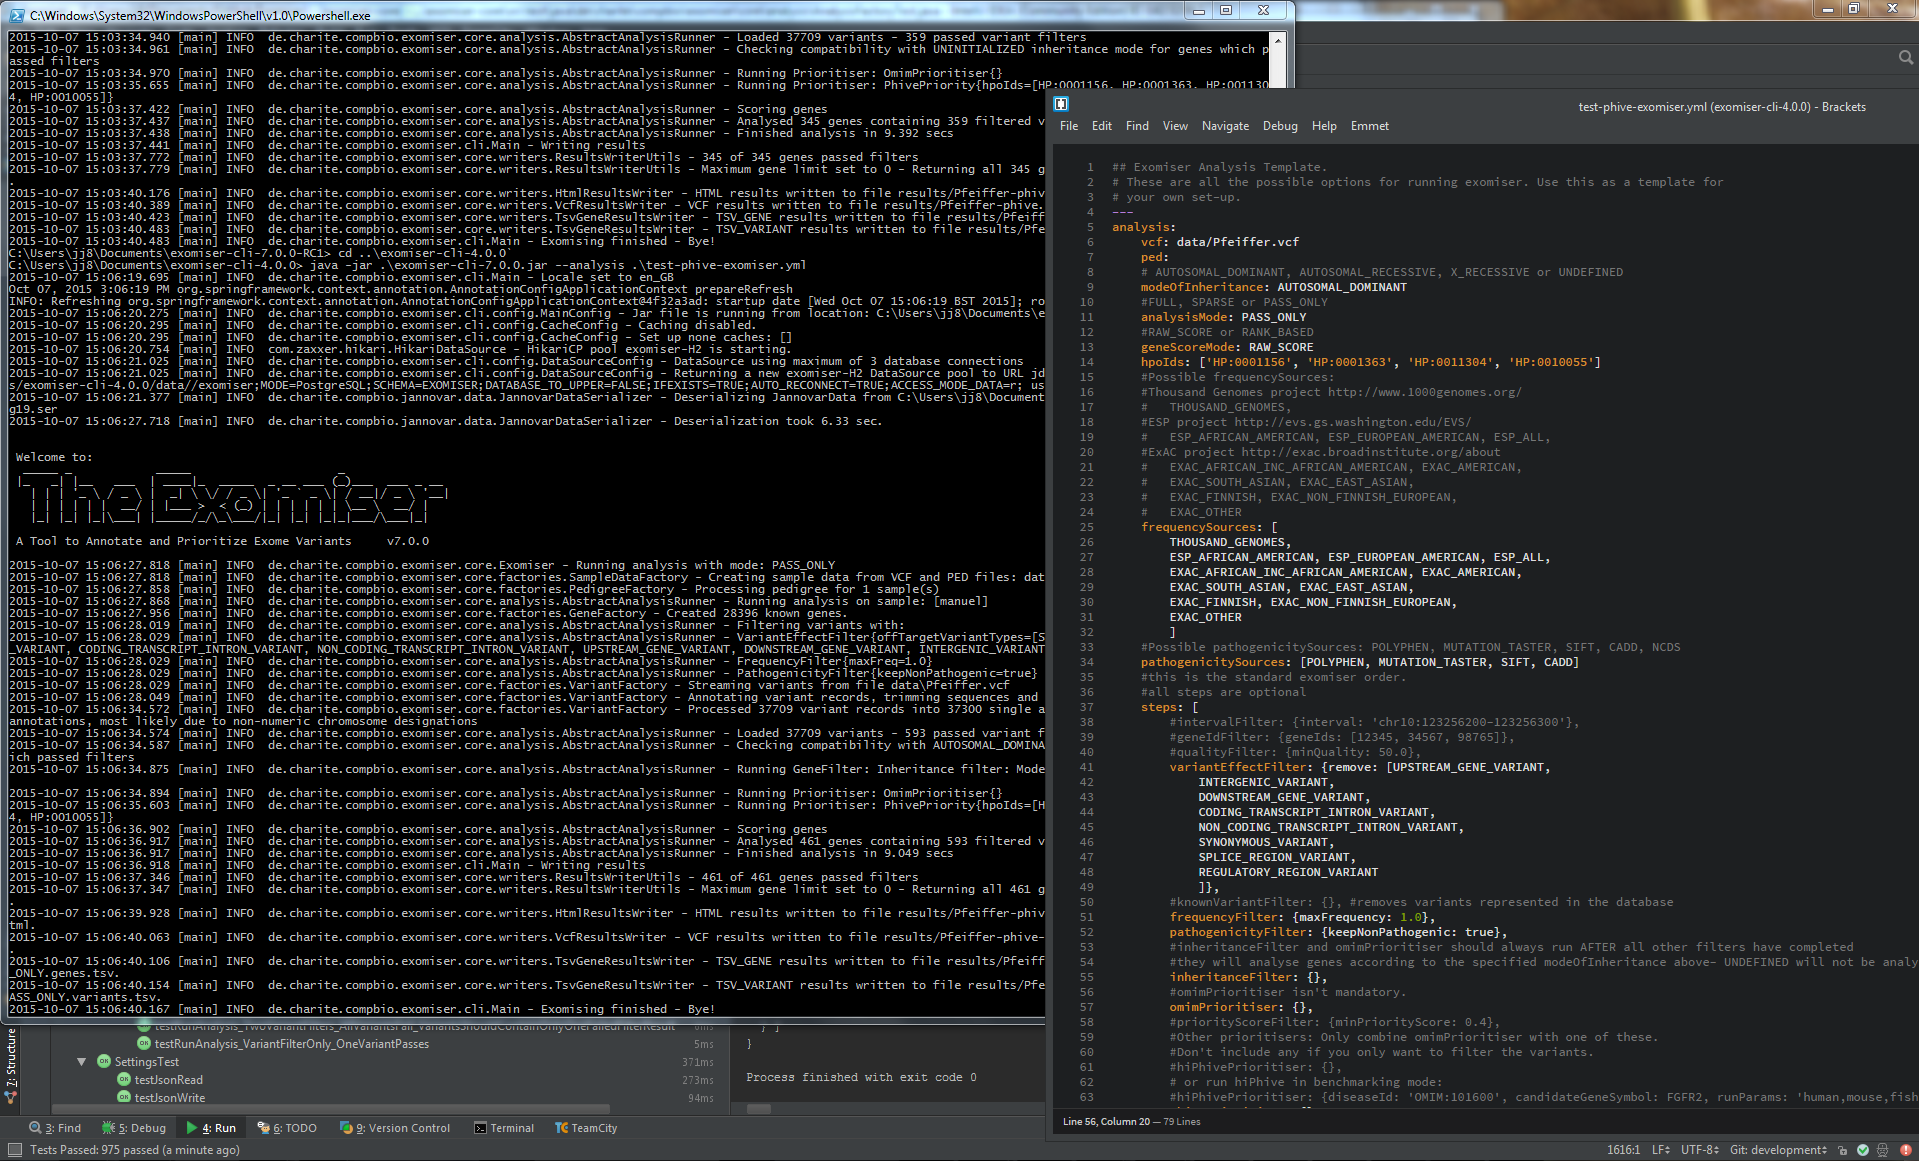
Task: Open the Find tool window
Action: [55, 1128]
